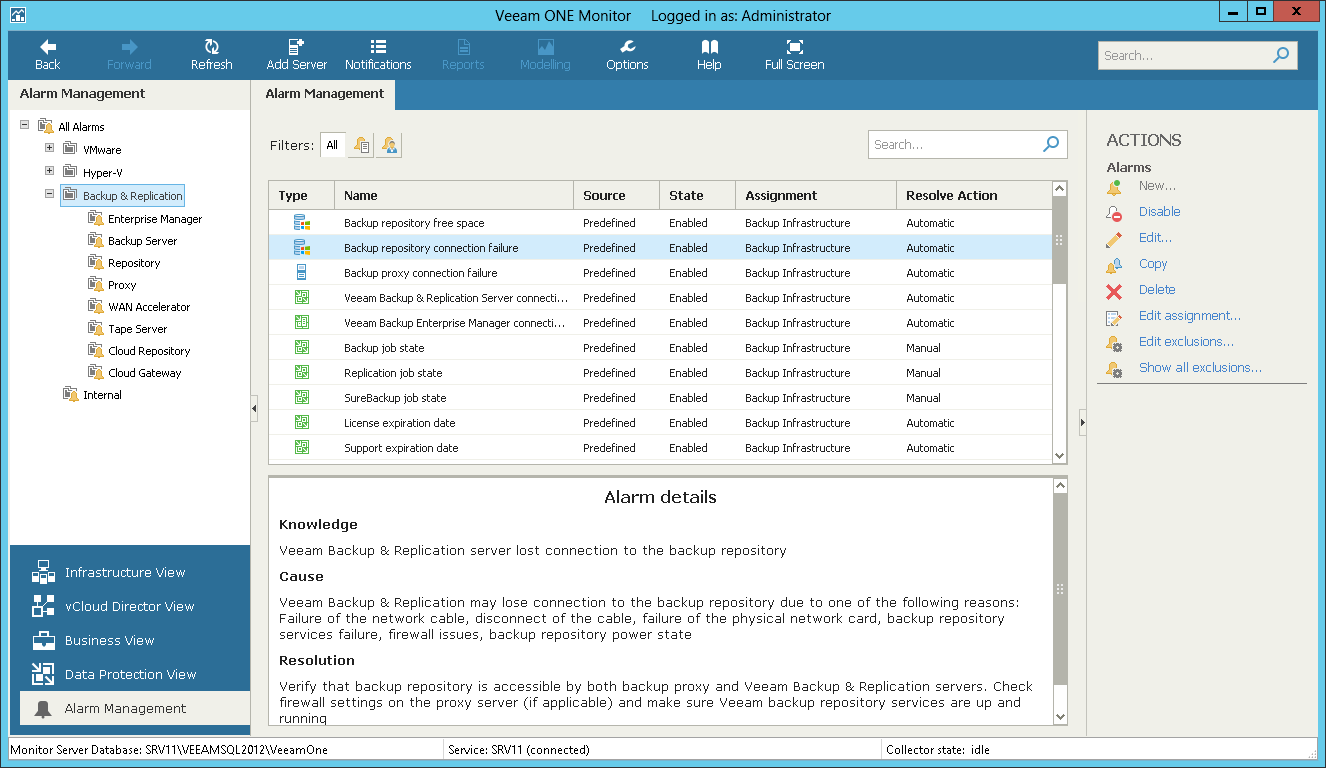1326x768 pixels.
Task: Sort alarms by the State column header
Action: tap(697, 196)
